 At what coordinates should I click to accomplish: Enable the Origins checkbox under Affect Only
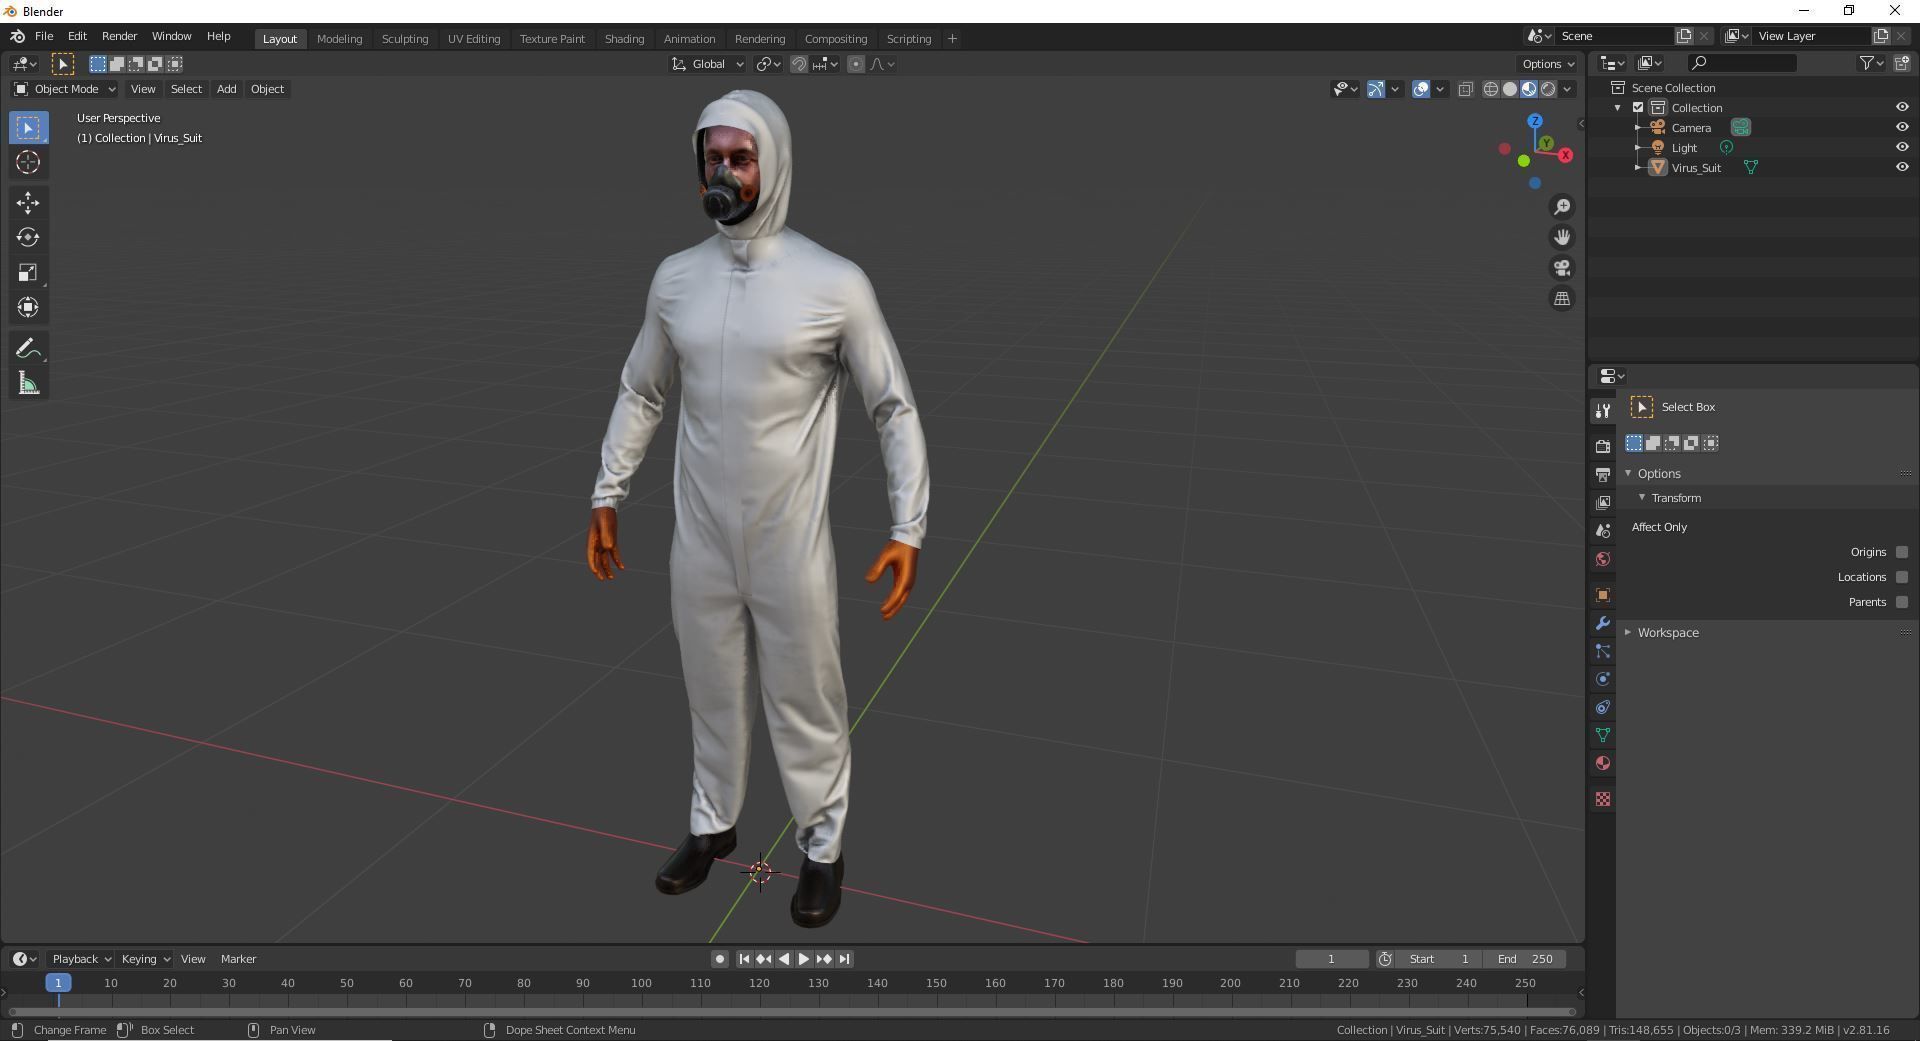point(1903,552)
